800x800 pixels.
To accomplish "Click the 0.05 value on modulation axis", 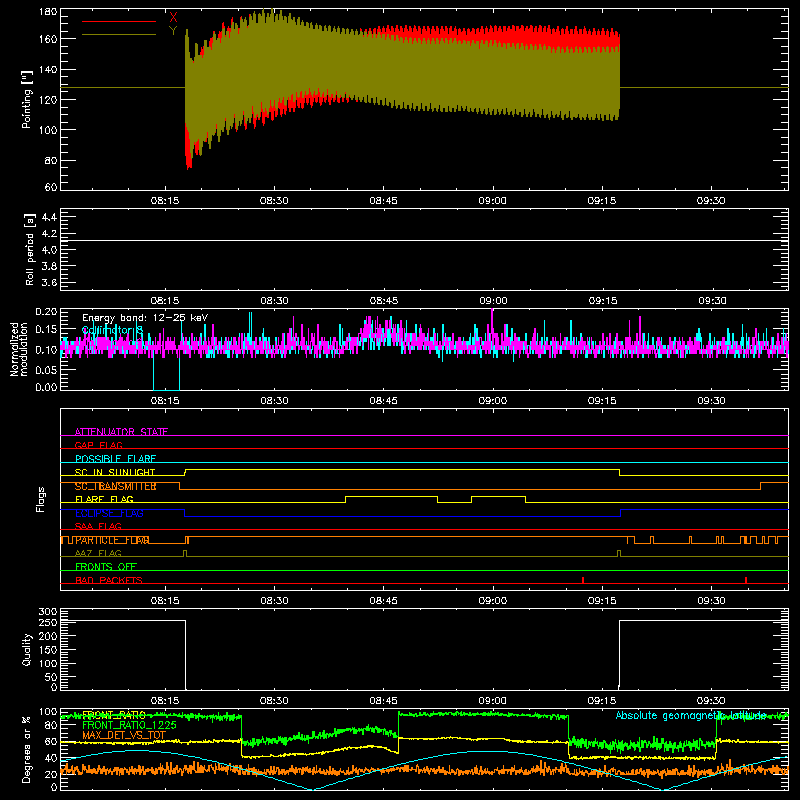I will [x=46, y=369].
